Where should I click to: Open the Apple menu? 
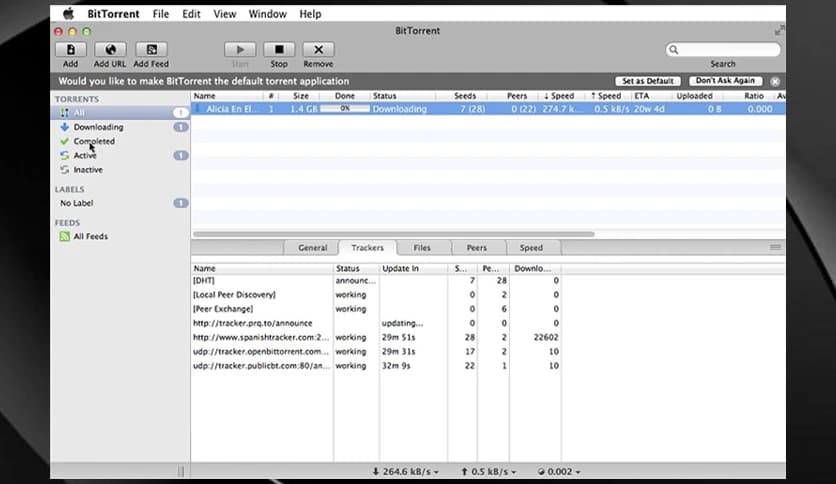68,14
